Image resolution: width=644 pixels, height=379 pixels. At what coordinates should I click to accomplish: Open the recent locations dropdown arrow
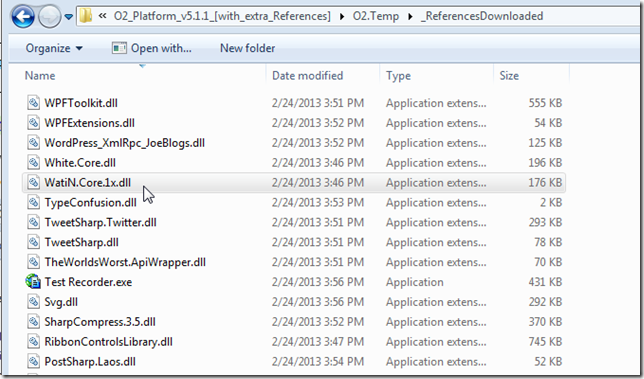point(69,17)
